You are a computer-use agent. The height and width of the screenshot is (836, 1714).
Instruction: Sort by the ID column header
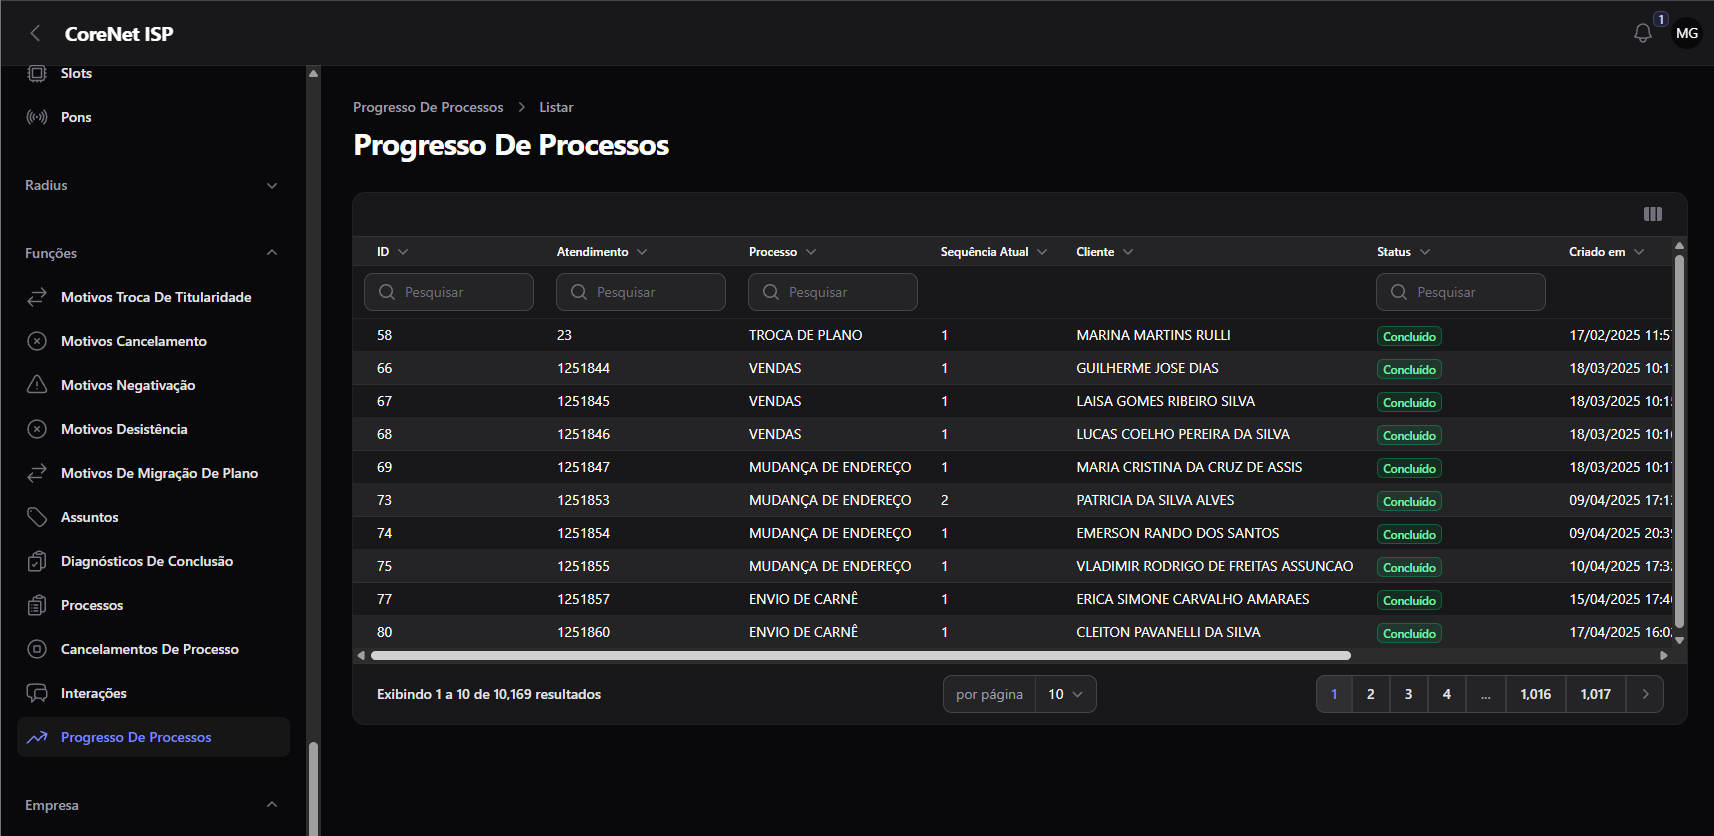click(x=392, y=252)
